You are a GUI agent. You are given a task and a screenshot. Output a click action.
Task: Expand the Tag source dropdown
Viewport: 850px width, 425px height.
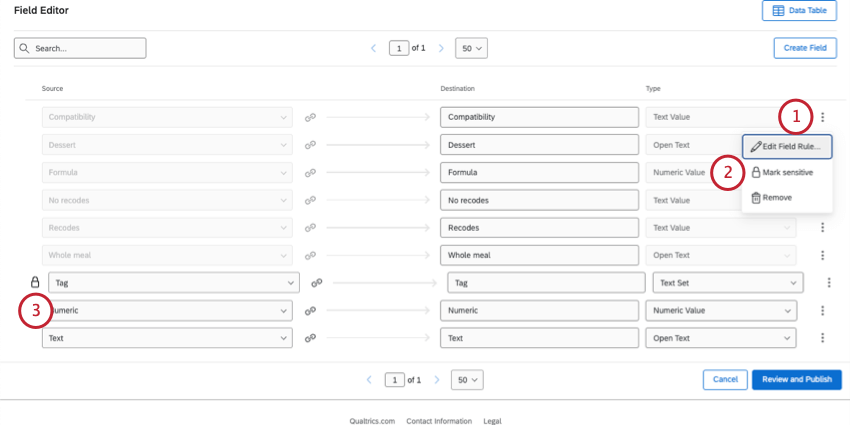[173, 283]
